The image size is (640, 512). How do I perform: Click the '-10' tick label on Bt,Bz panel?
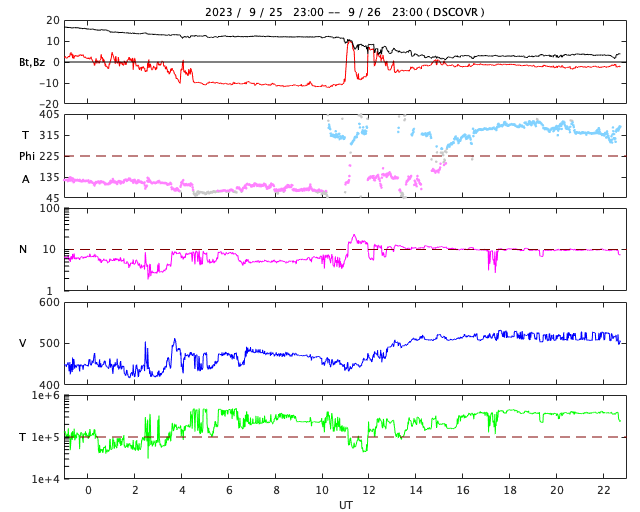(x=49, y=83)
